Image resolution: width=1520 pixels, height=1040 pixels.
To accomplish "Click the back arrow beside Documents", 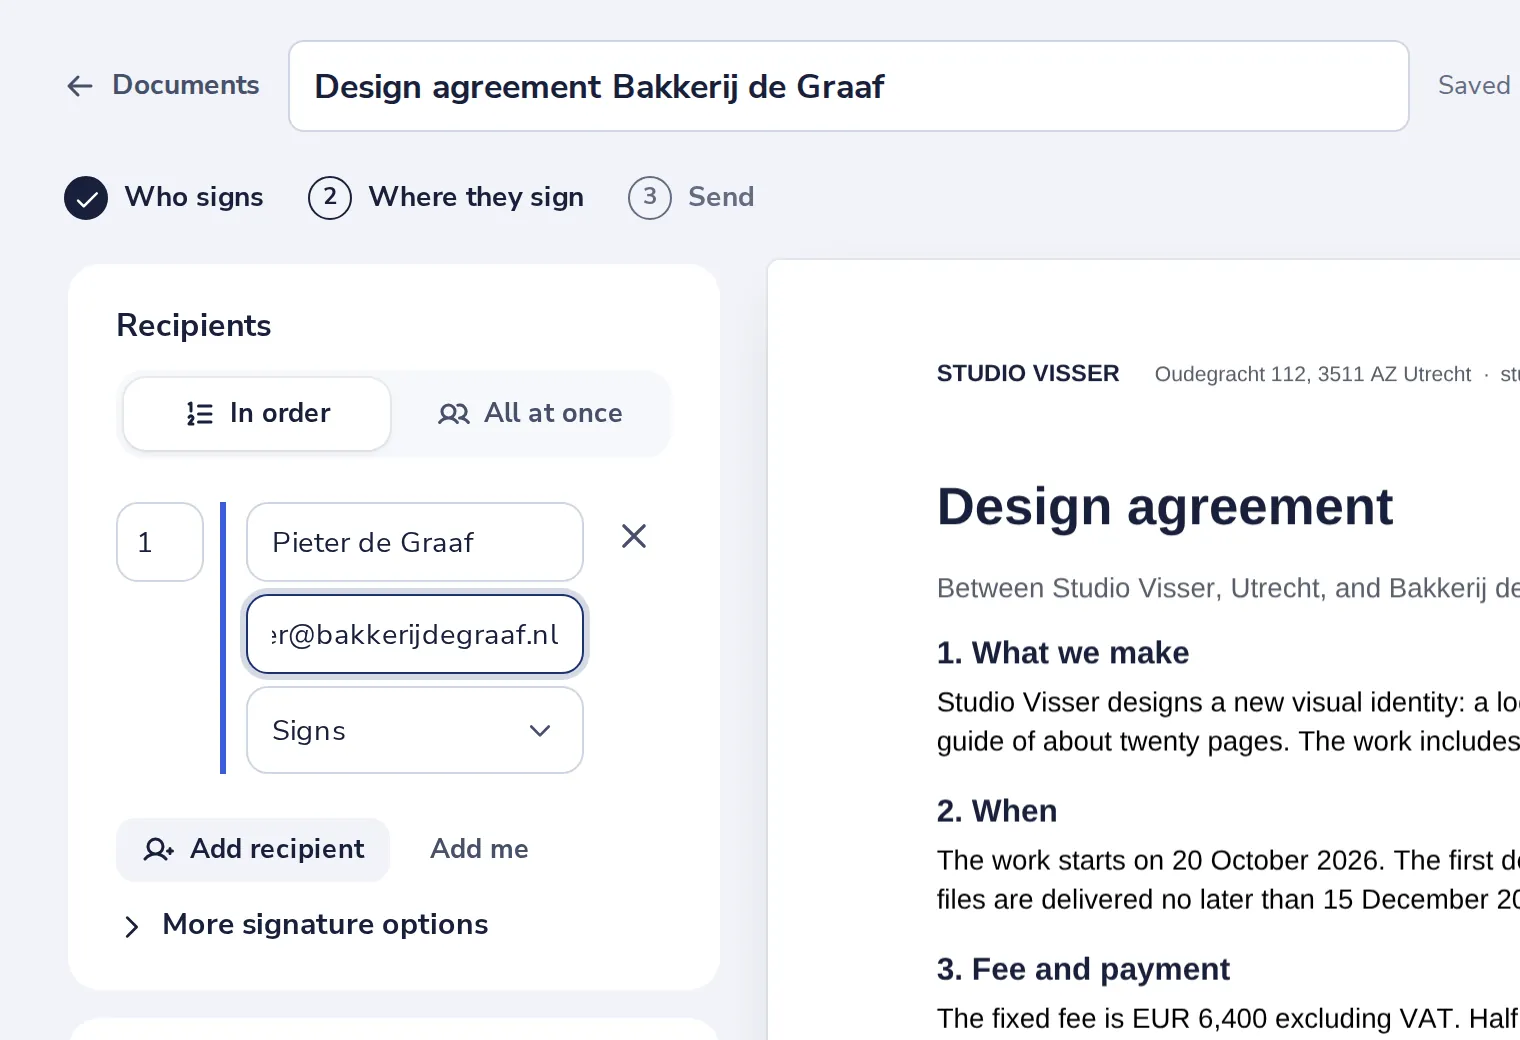I will pos(80,86).
